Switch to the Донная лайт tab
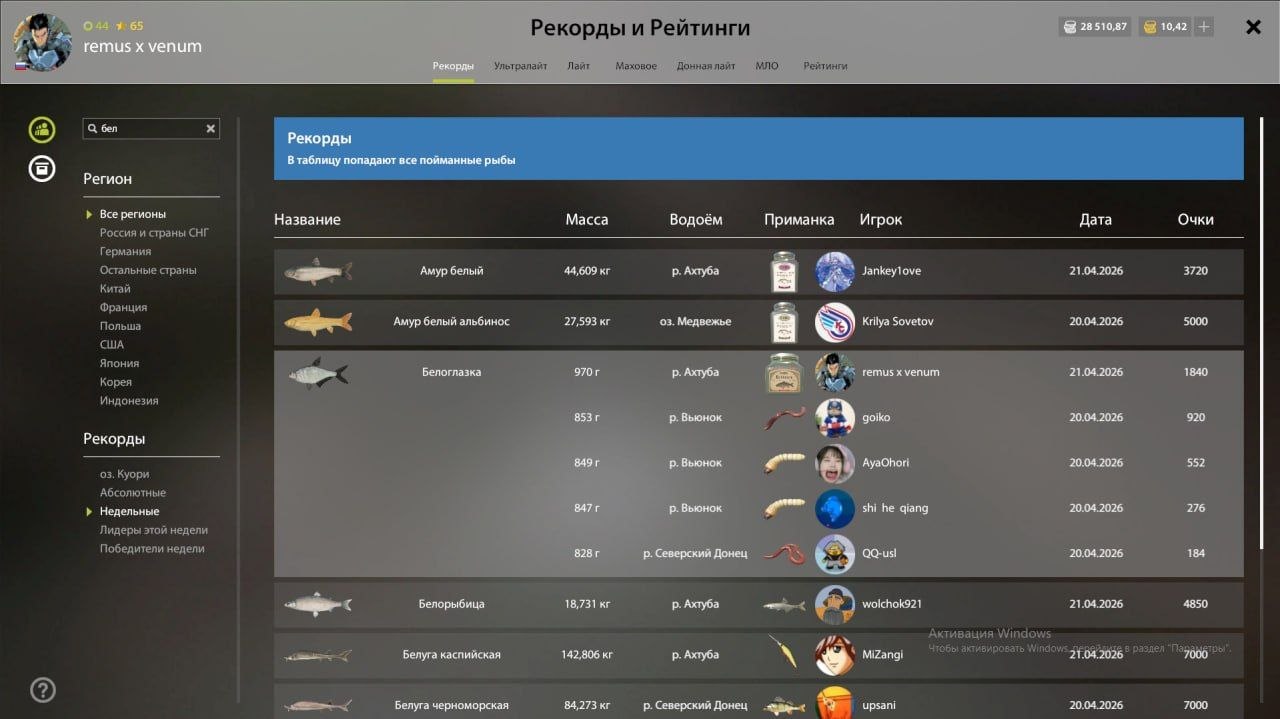 coord(706,66)
